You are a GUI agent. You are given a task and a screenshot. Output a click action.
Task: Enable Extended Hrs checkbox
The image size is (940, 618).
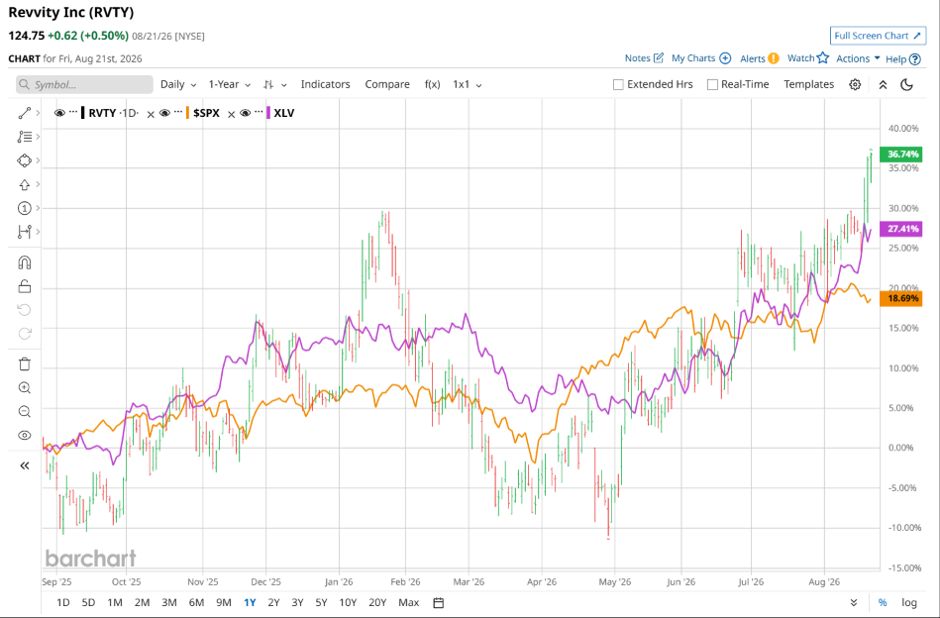618,85
